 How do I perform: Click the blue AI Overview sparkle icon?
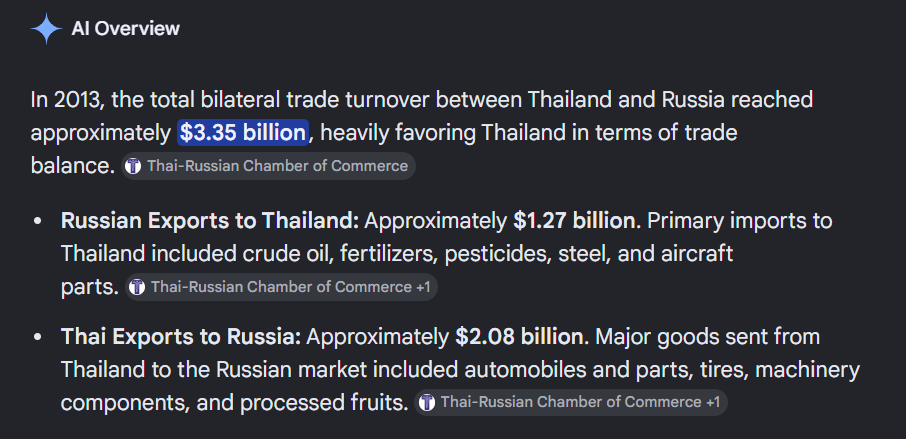[x=46, y=28]
